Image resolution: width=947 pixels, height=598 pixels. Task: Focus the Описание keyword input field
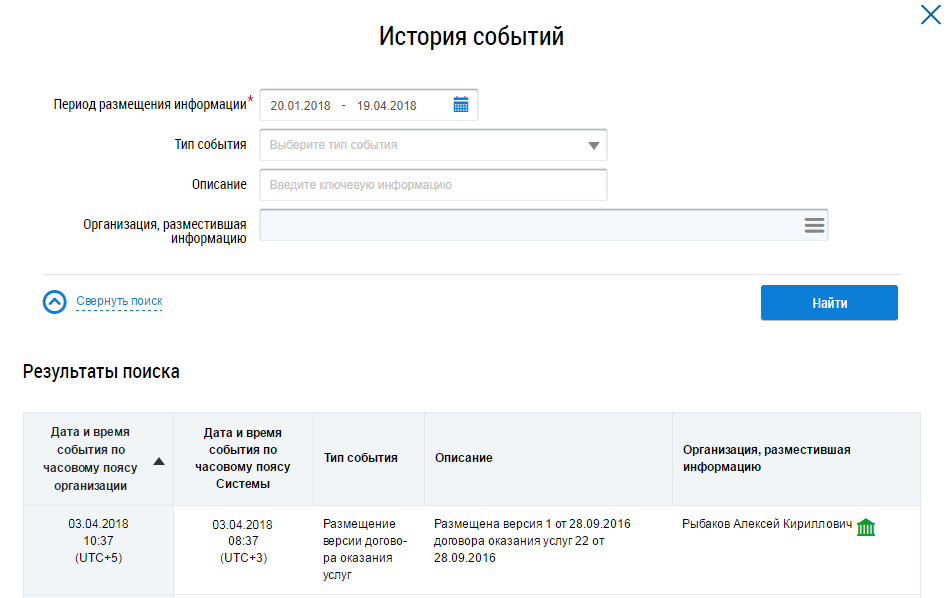tap(433, 185)
